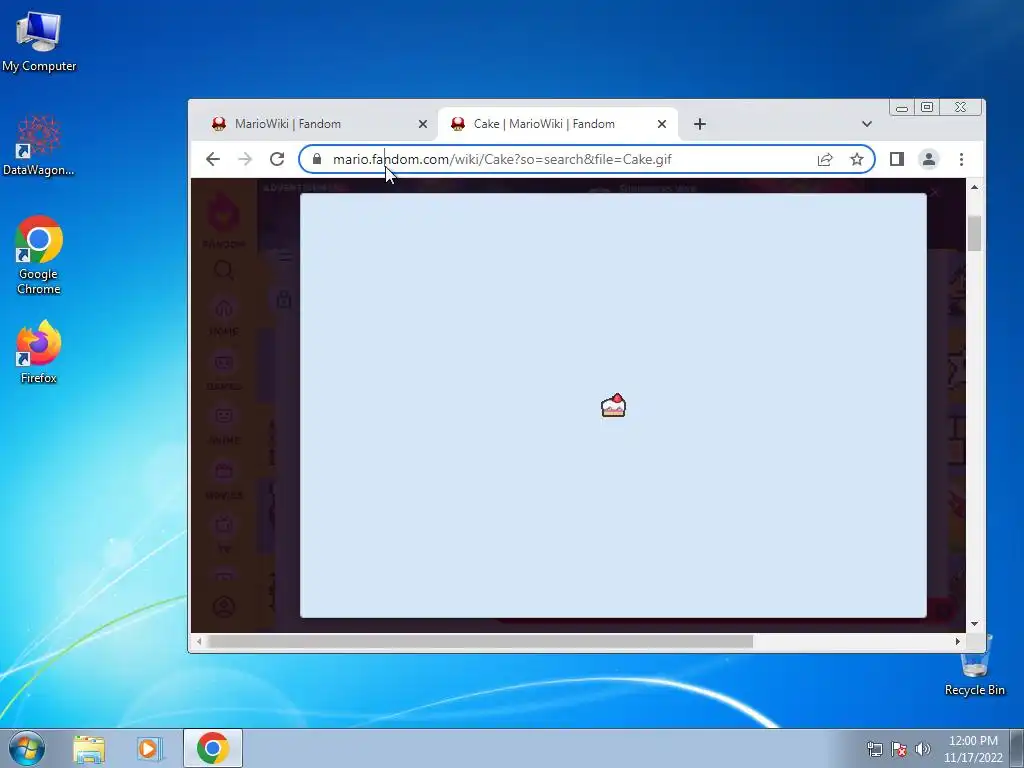Click the scroll up arrow

974,187
